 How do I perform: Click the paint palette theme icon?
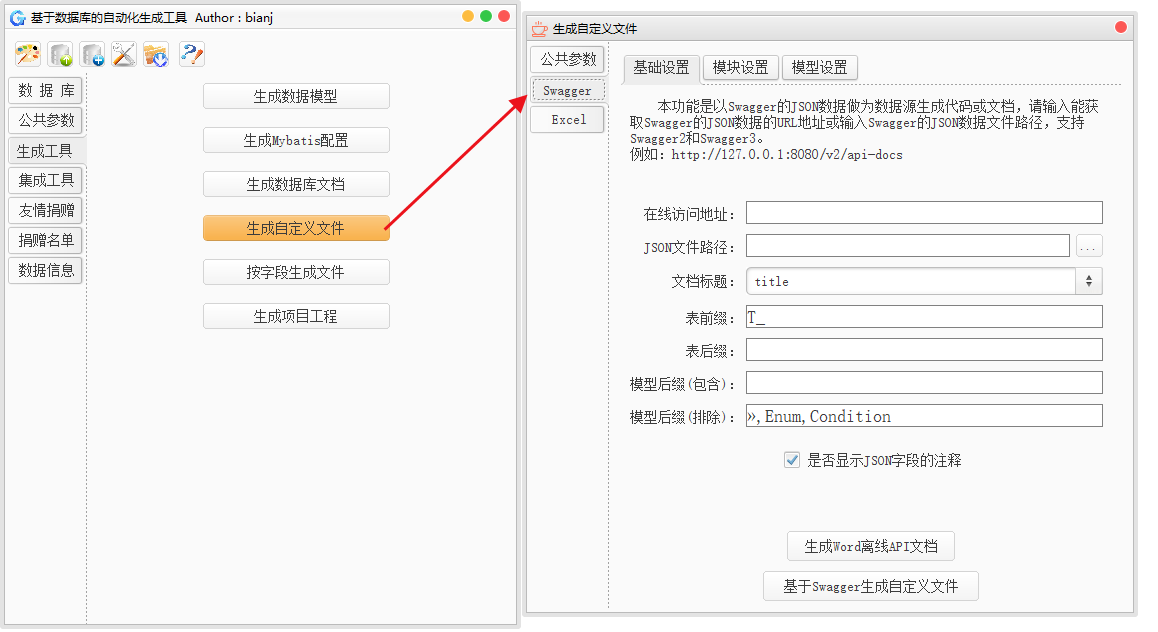(28, 55)
